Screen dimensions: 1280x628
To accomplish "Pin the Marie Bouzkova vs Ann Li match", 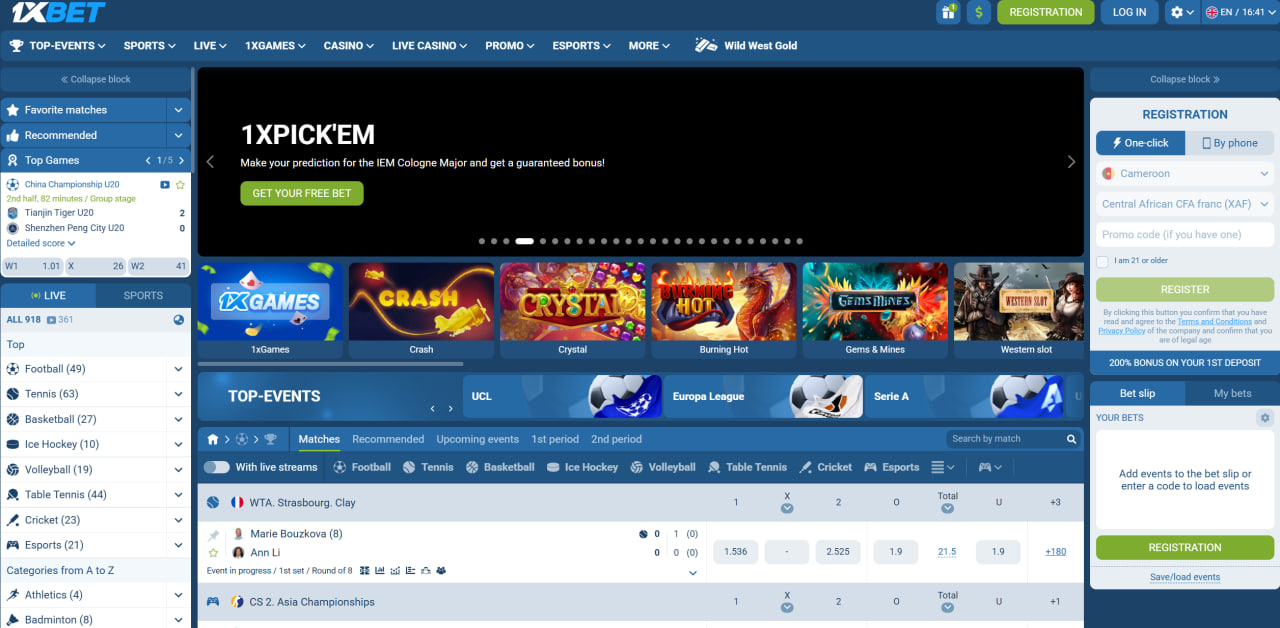I will (213, 536).
